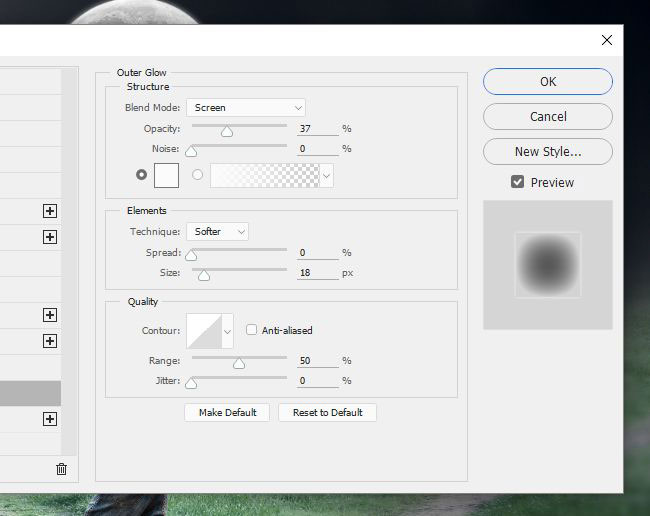This screenshot has height=516, width=650.
Task: Click the Range slider handle
Action: [x=239, y=363]
